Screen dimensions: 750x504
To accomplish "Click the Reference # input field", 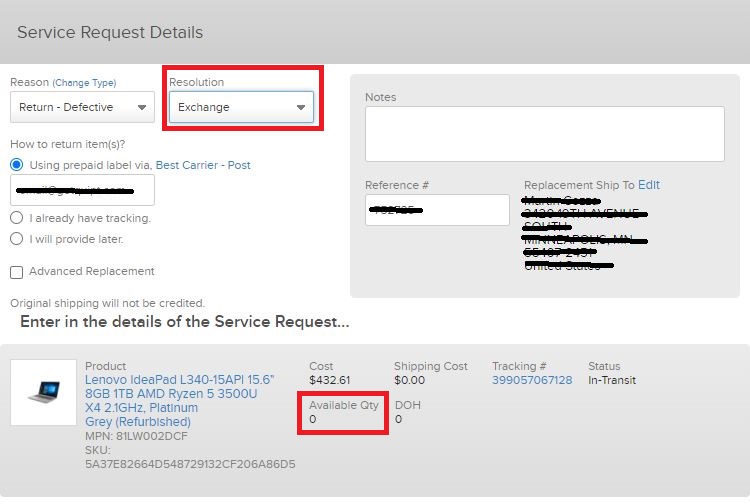I will 437,210.
